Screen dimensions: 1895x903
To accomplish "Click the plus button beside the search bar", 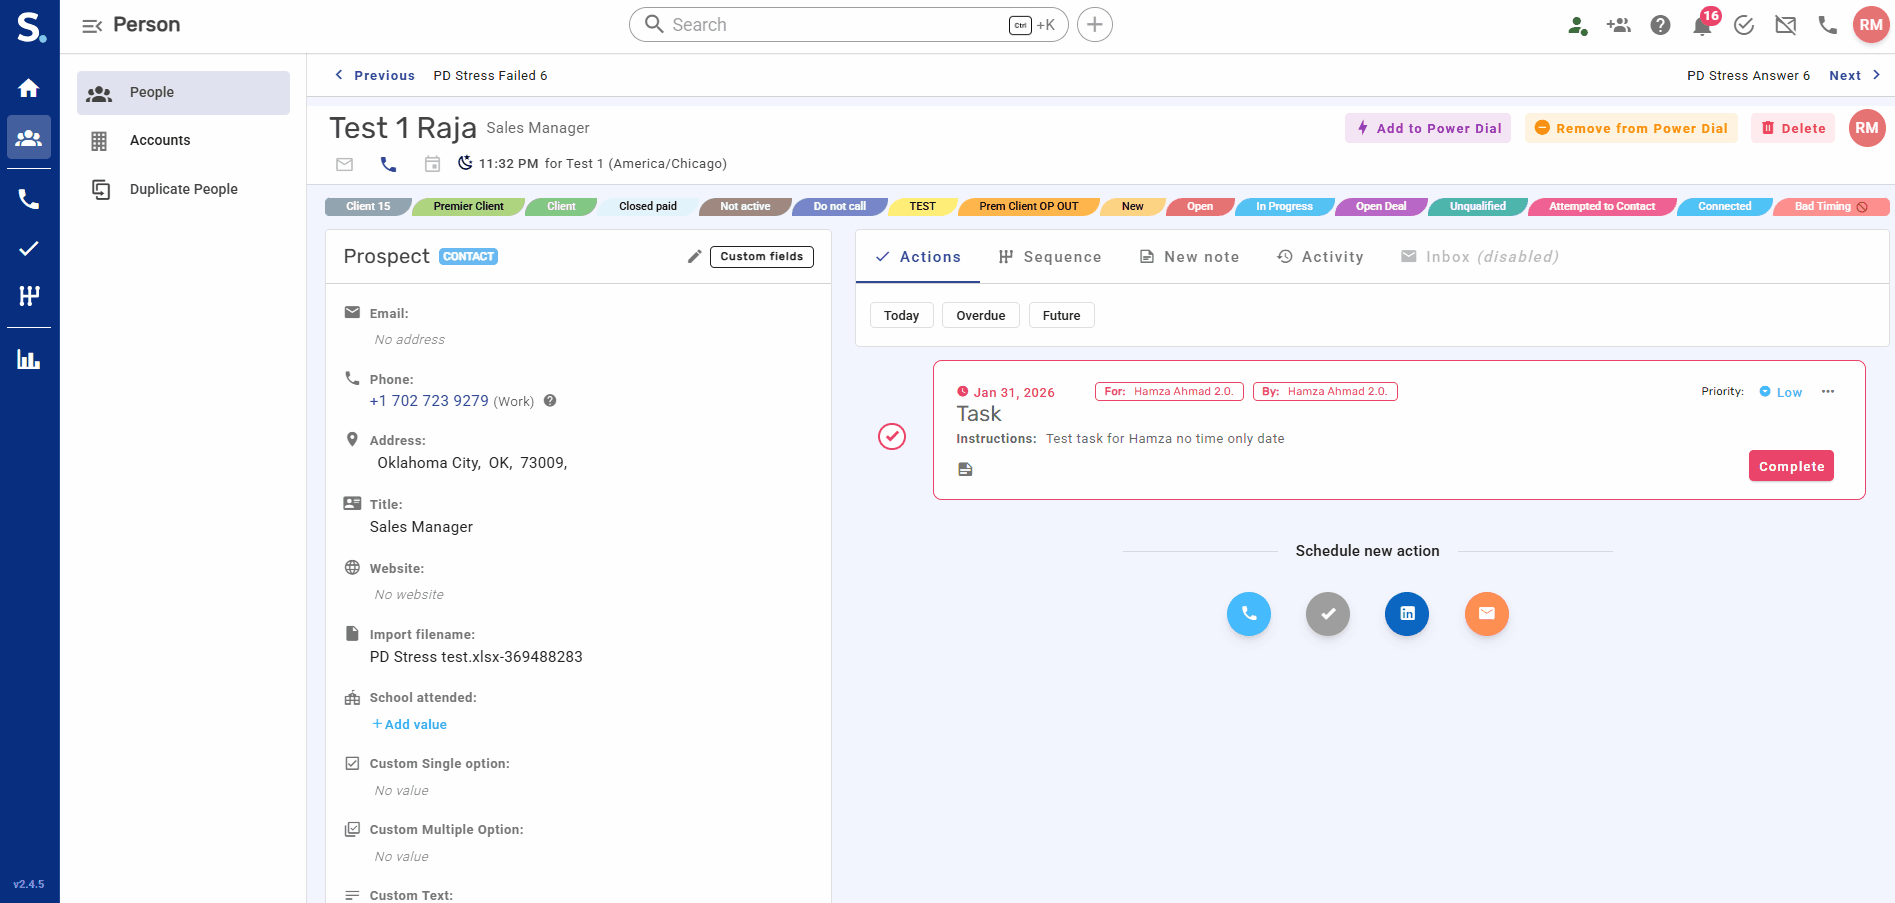I will pos(1095,25).
